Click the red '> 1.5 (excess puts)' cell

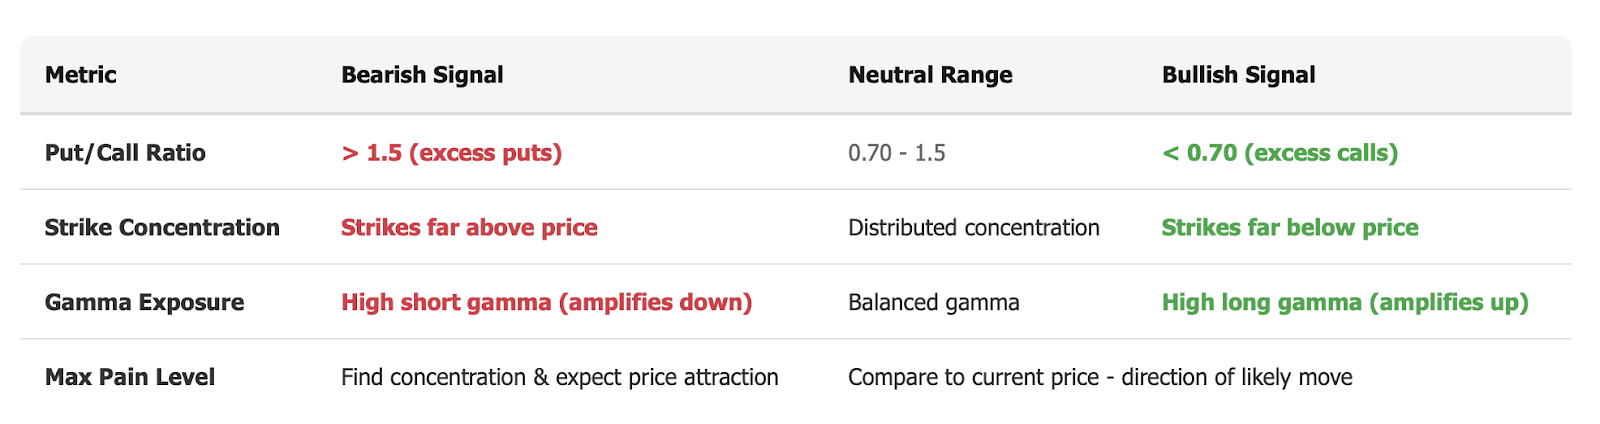coord(451,153)
